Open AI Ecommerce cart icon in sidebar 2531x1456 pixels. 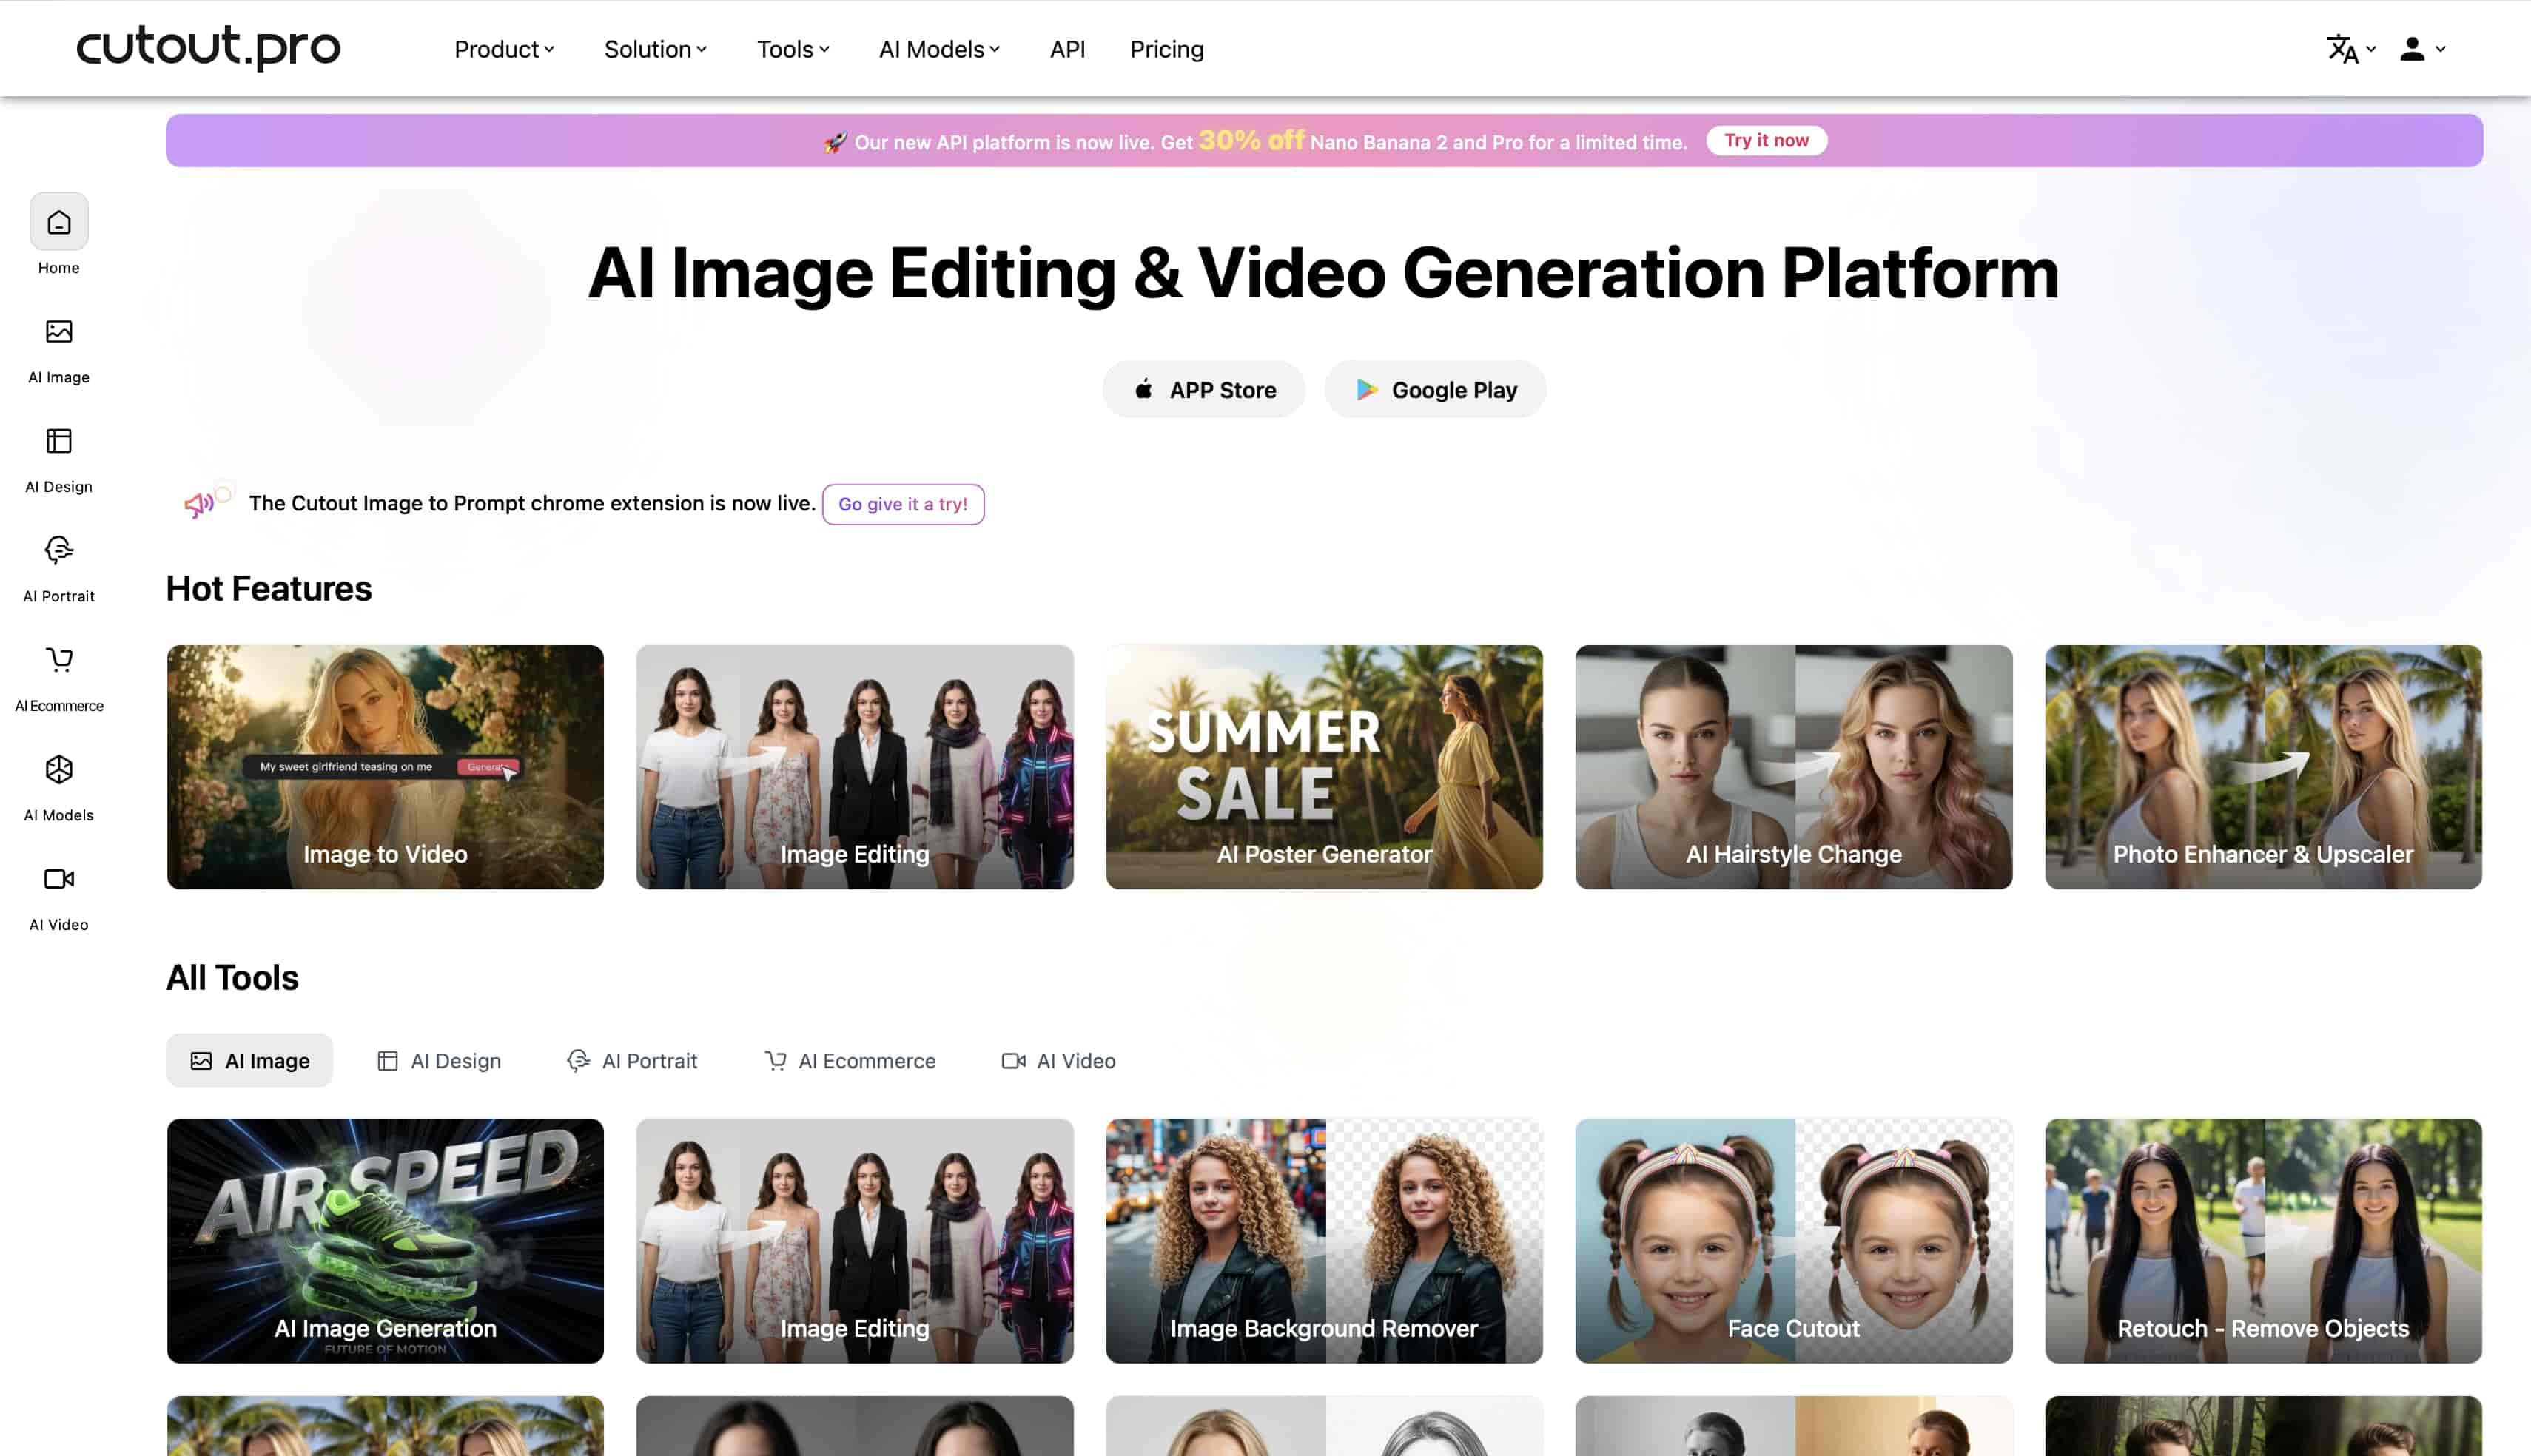pos(59,660)
